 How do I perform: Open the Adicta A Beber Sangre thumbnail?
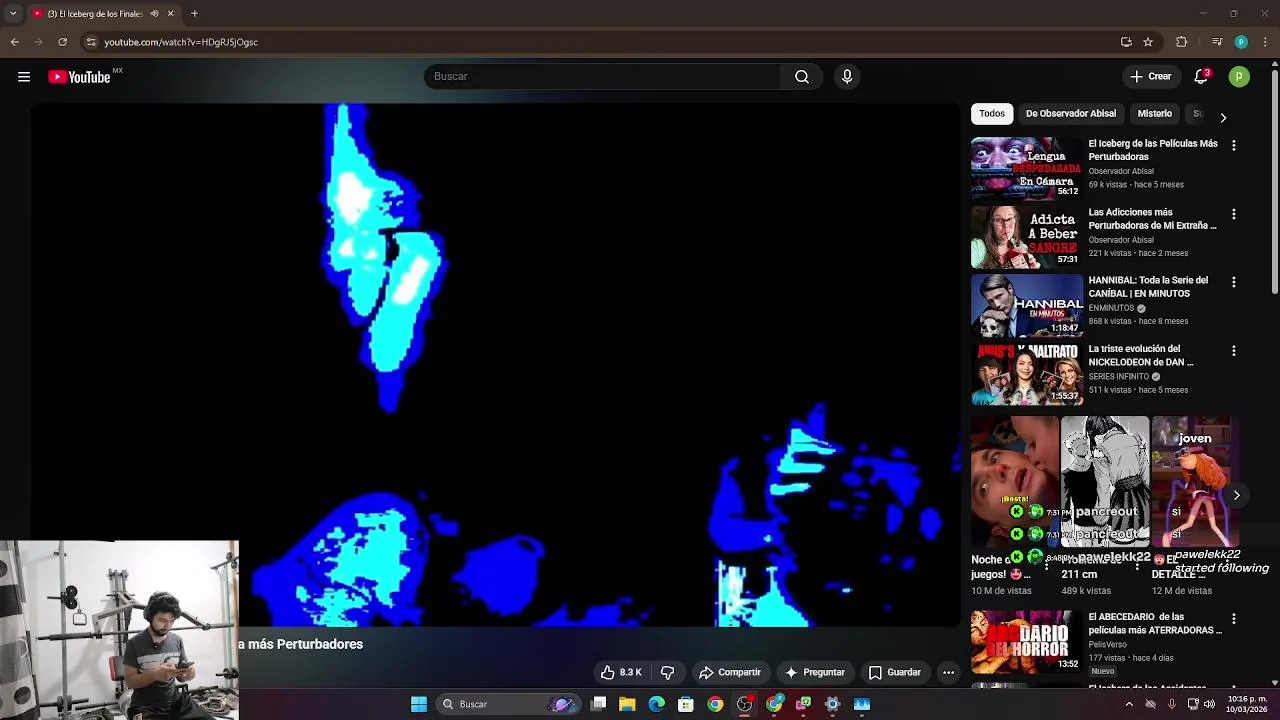point(1026,237)
